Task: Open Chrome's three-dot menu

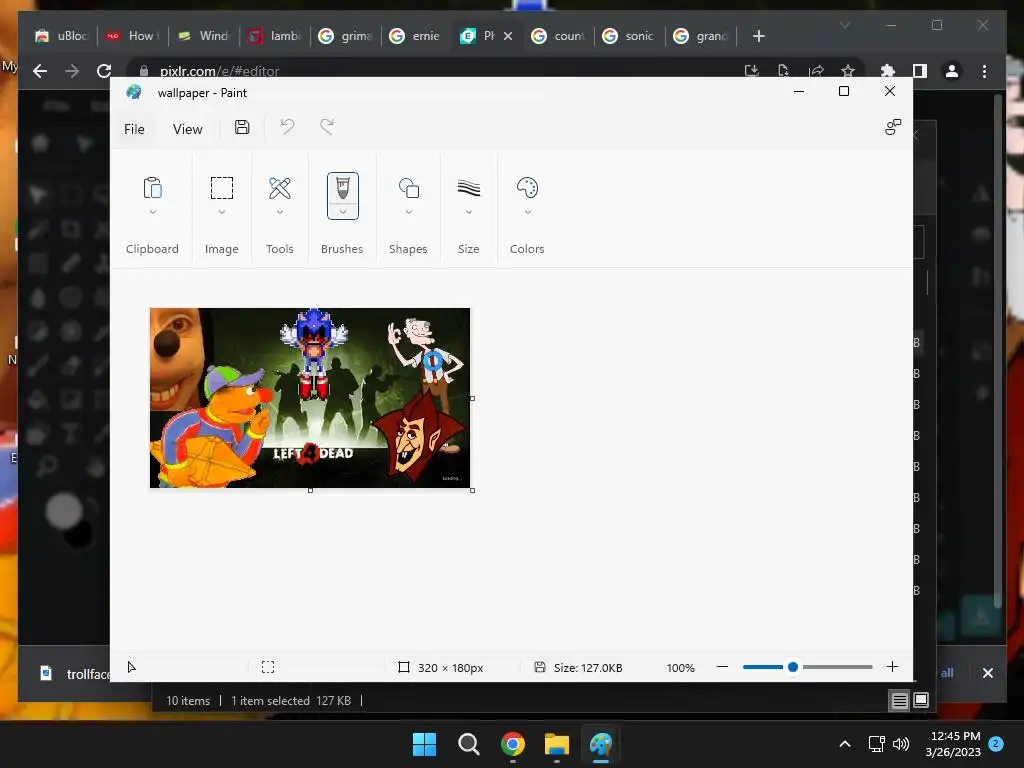Action: pyautogui.click(x=985, y=71)
